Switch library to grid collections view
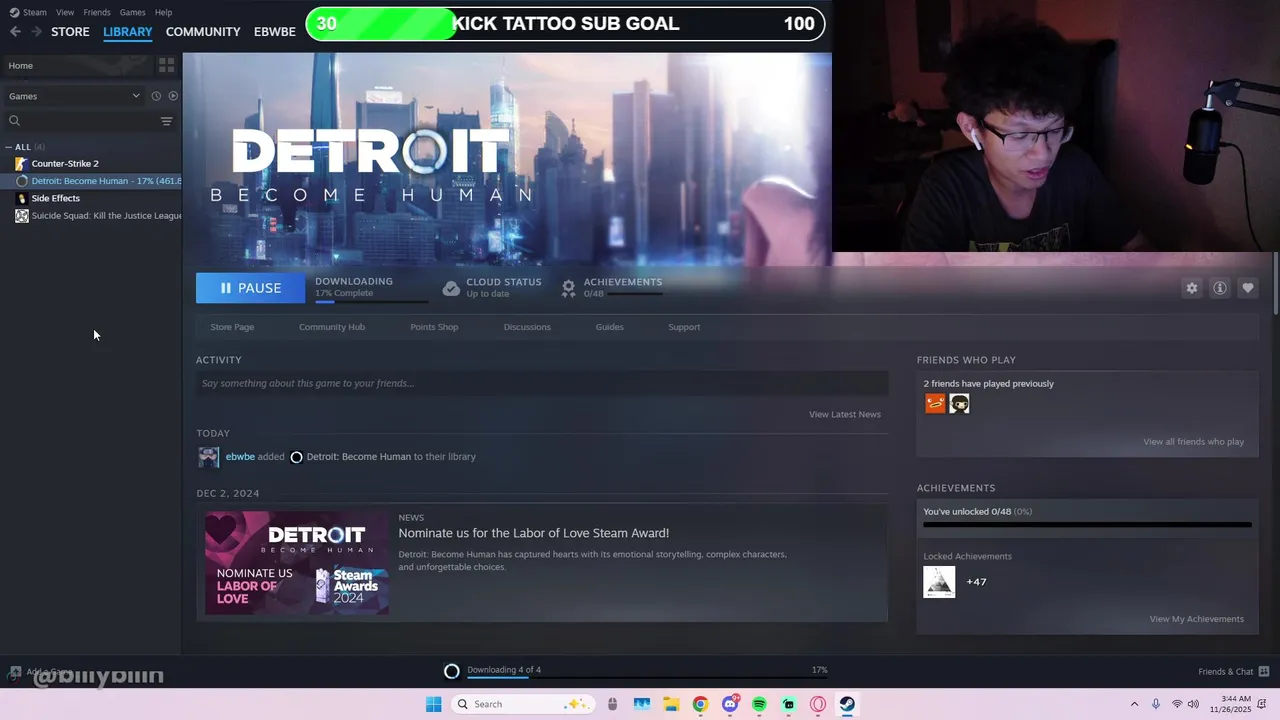The height and width of the screenshot is (720, 1280). tap(166, 65)
